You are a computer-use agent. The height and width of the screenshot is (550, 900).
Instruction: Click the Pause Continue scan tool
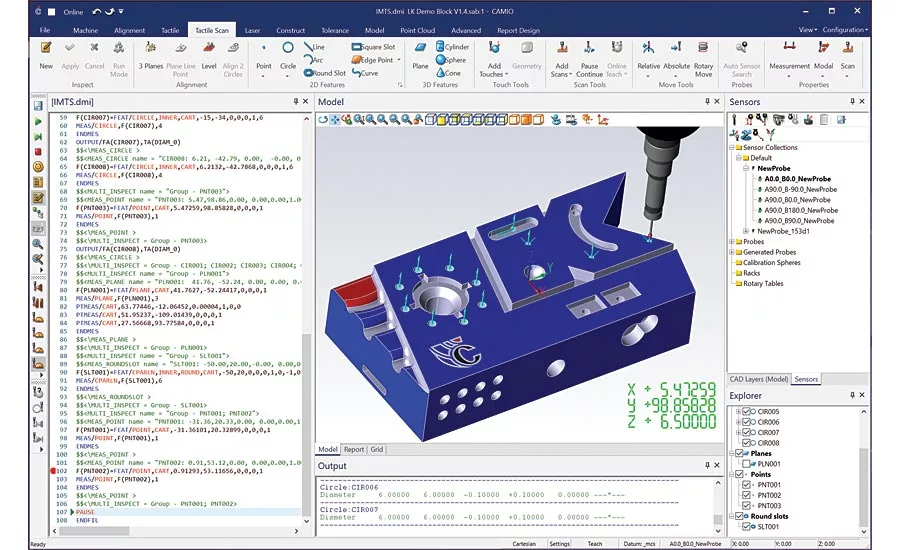(589, 59)
